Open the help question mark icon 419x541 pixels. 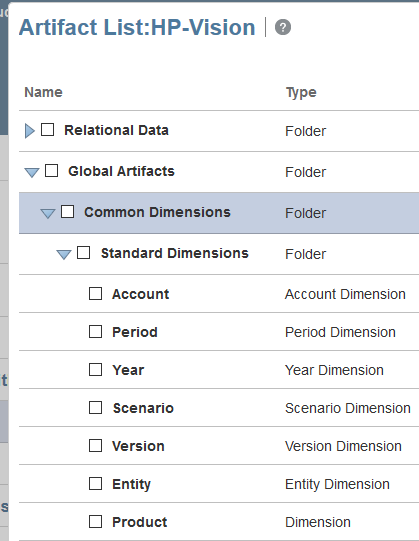pos(283,27)
